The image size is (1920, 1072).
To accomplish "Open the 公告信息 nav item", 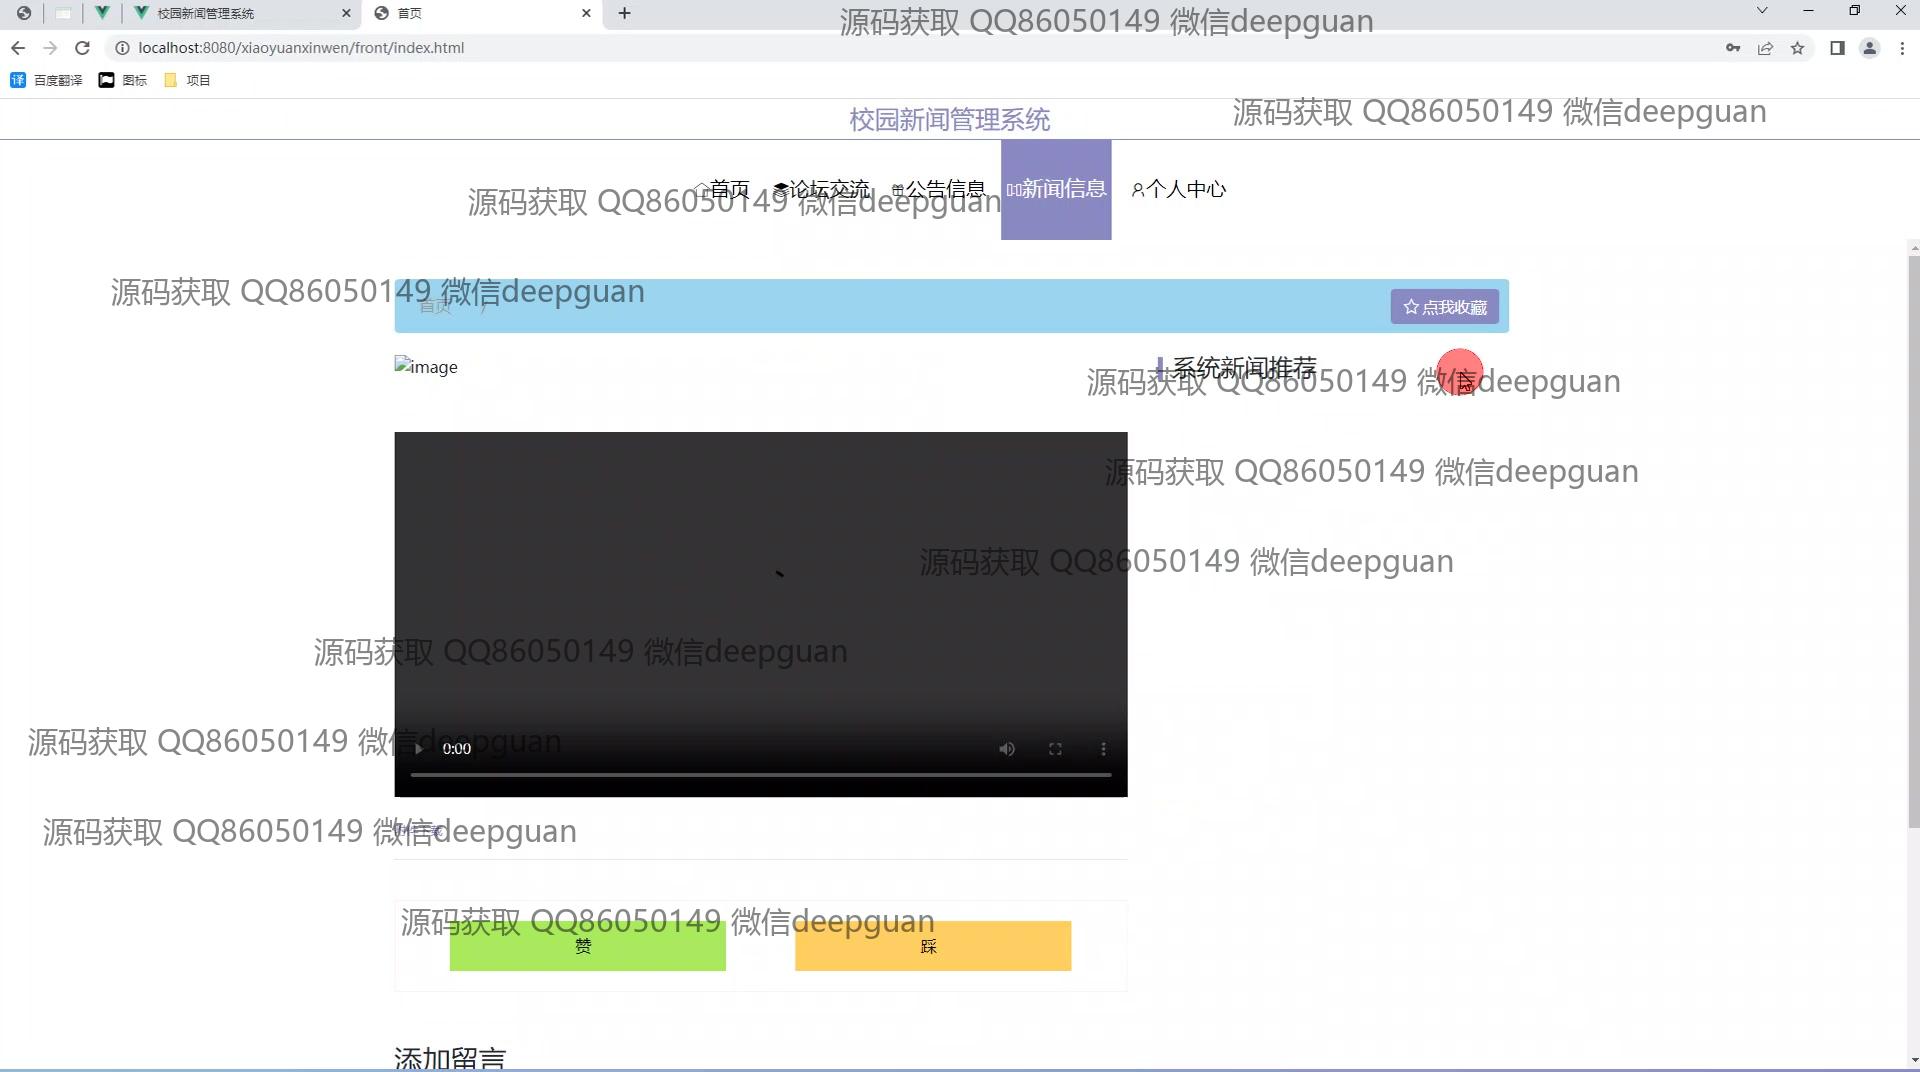I will [x=938, y=189].
